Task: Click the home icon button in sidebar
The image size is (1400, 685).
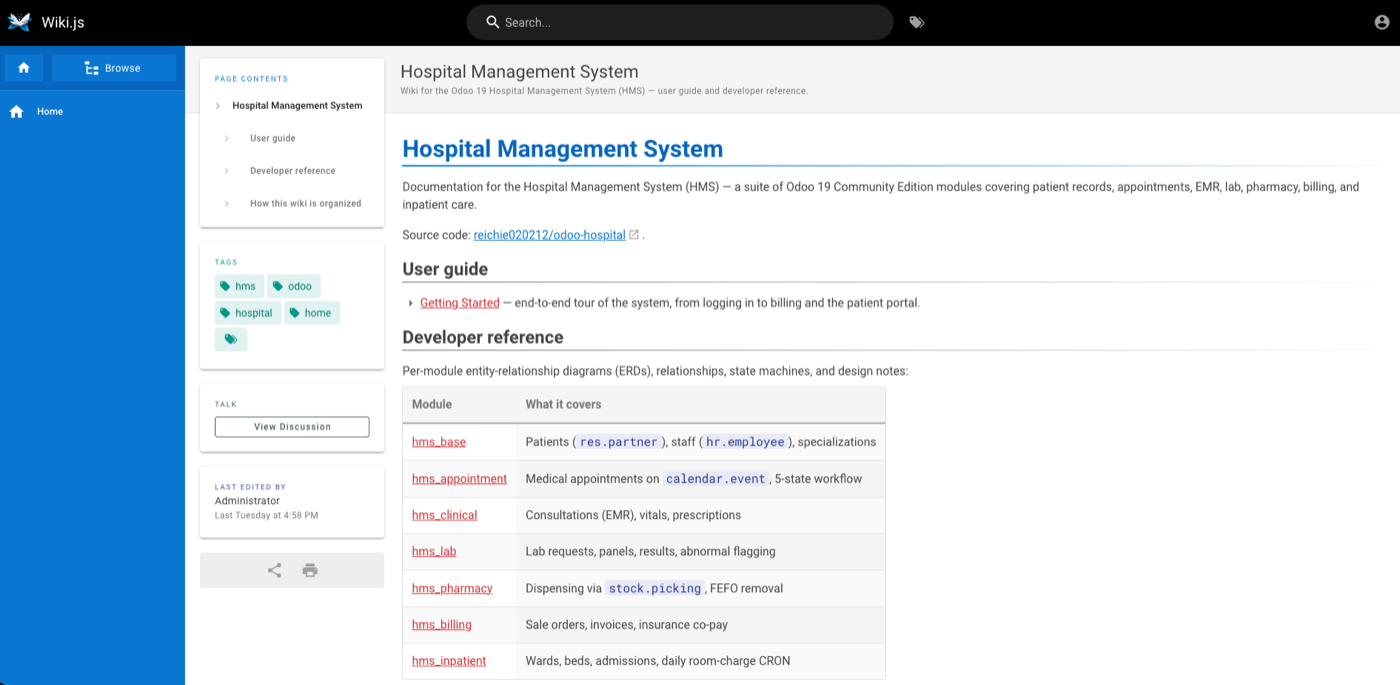Action: [24, 68]
